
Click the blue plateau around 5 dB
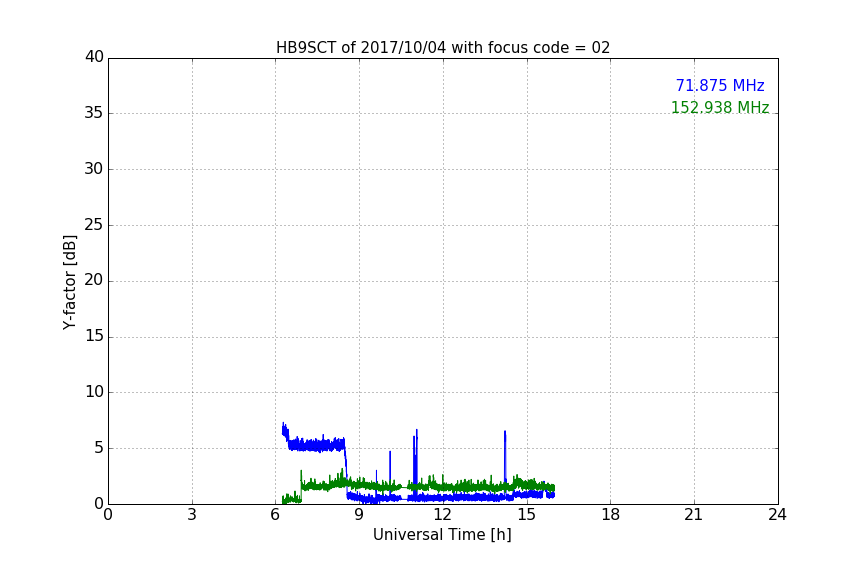(317, 445)
